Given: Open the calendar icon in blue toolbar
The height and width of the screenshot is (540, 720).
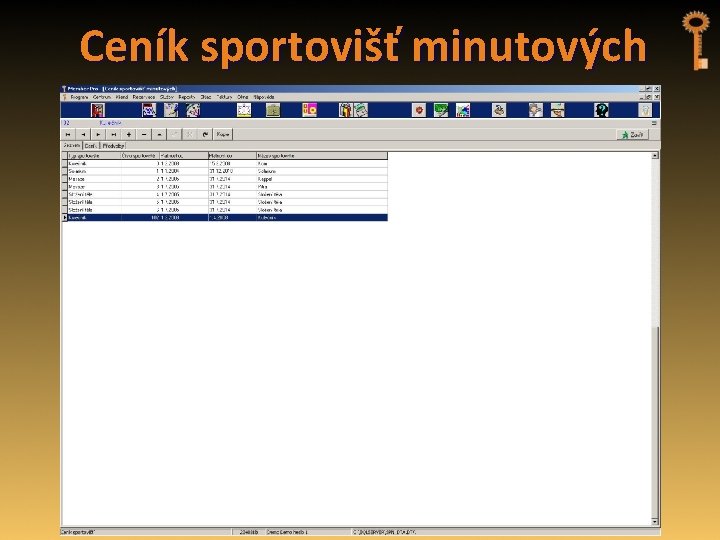Looking at the screenshot, I should tap(149, 110).
